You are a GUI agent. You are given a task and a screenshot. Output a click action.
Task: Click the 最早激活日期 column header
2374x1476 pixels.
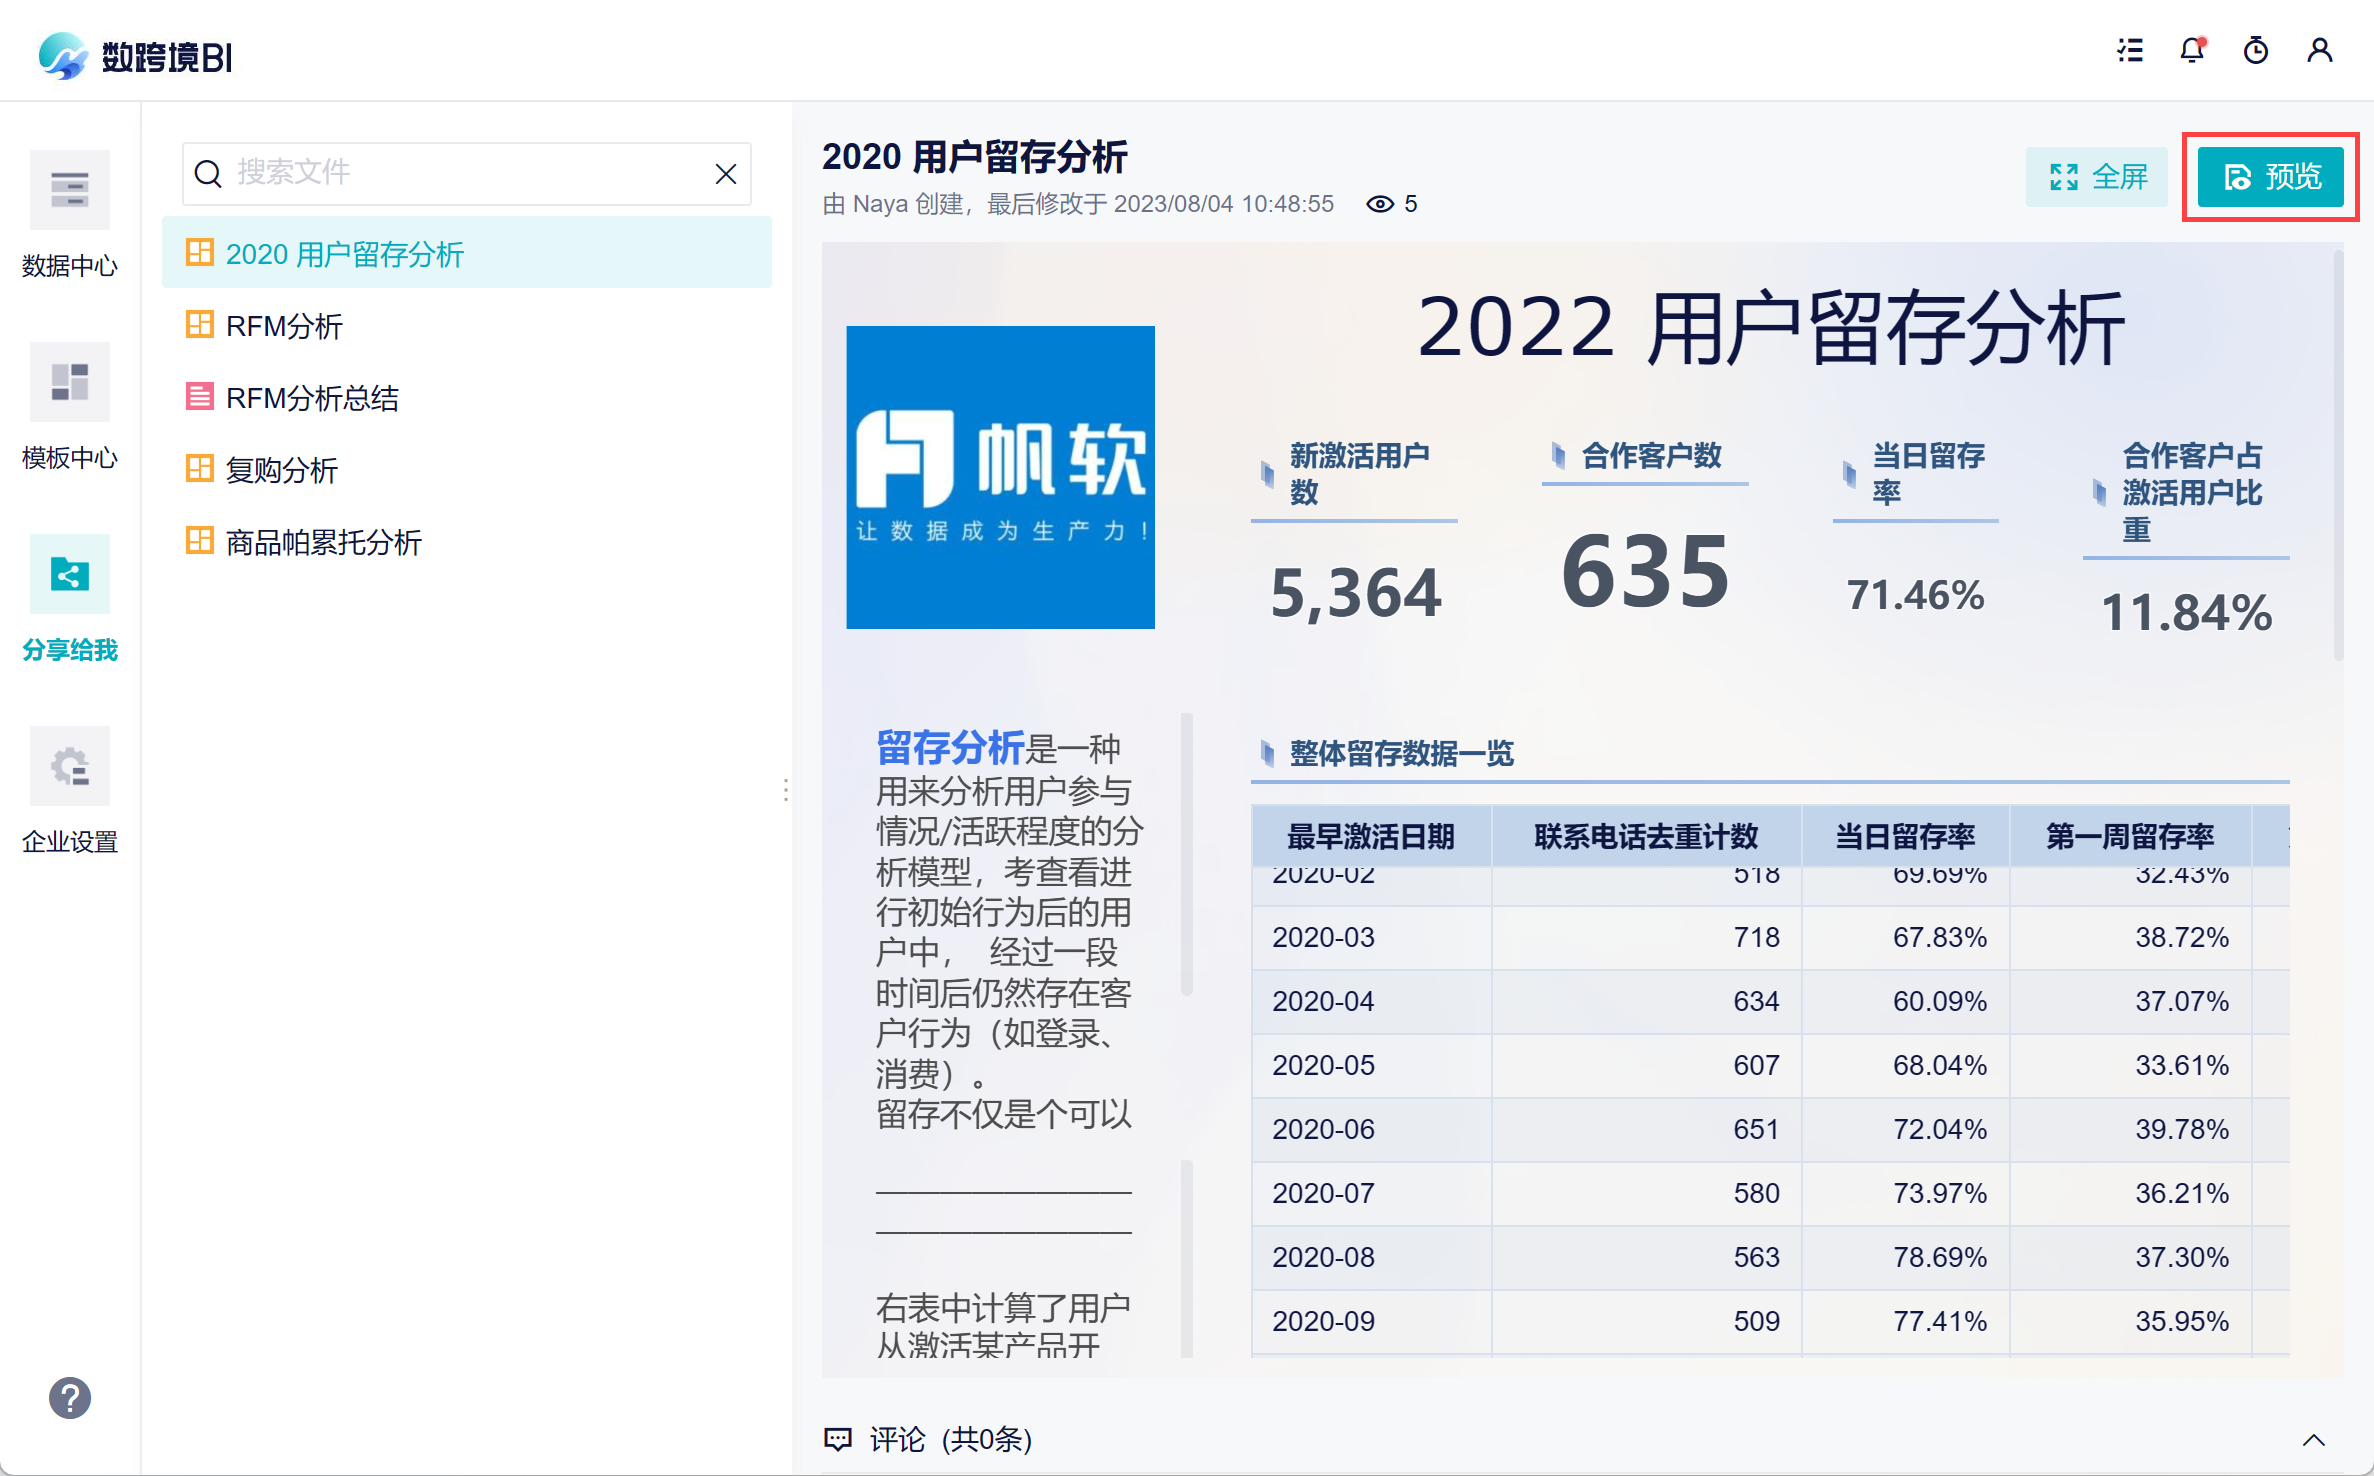1370,836
